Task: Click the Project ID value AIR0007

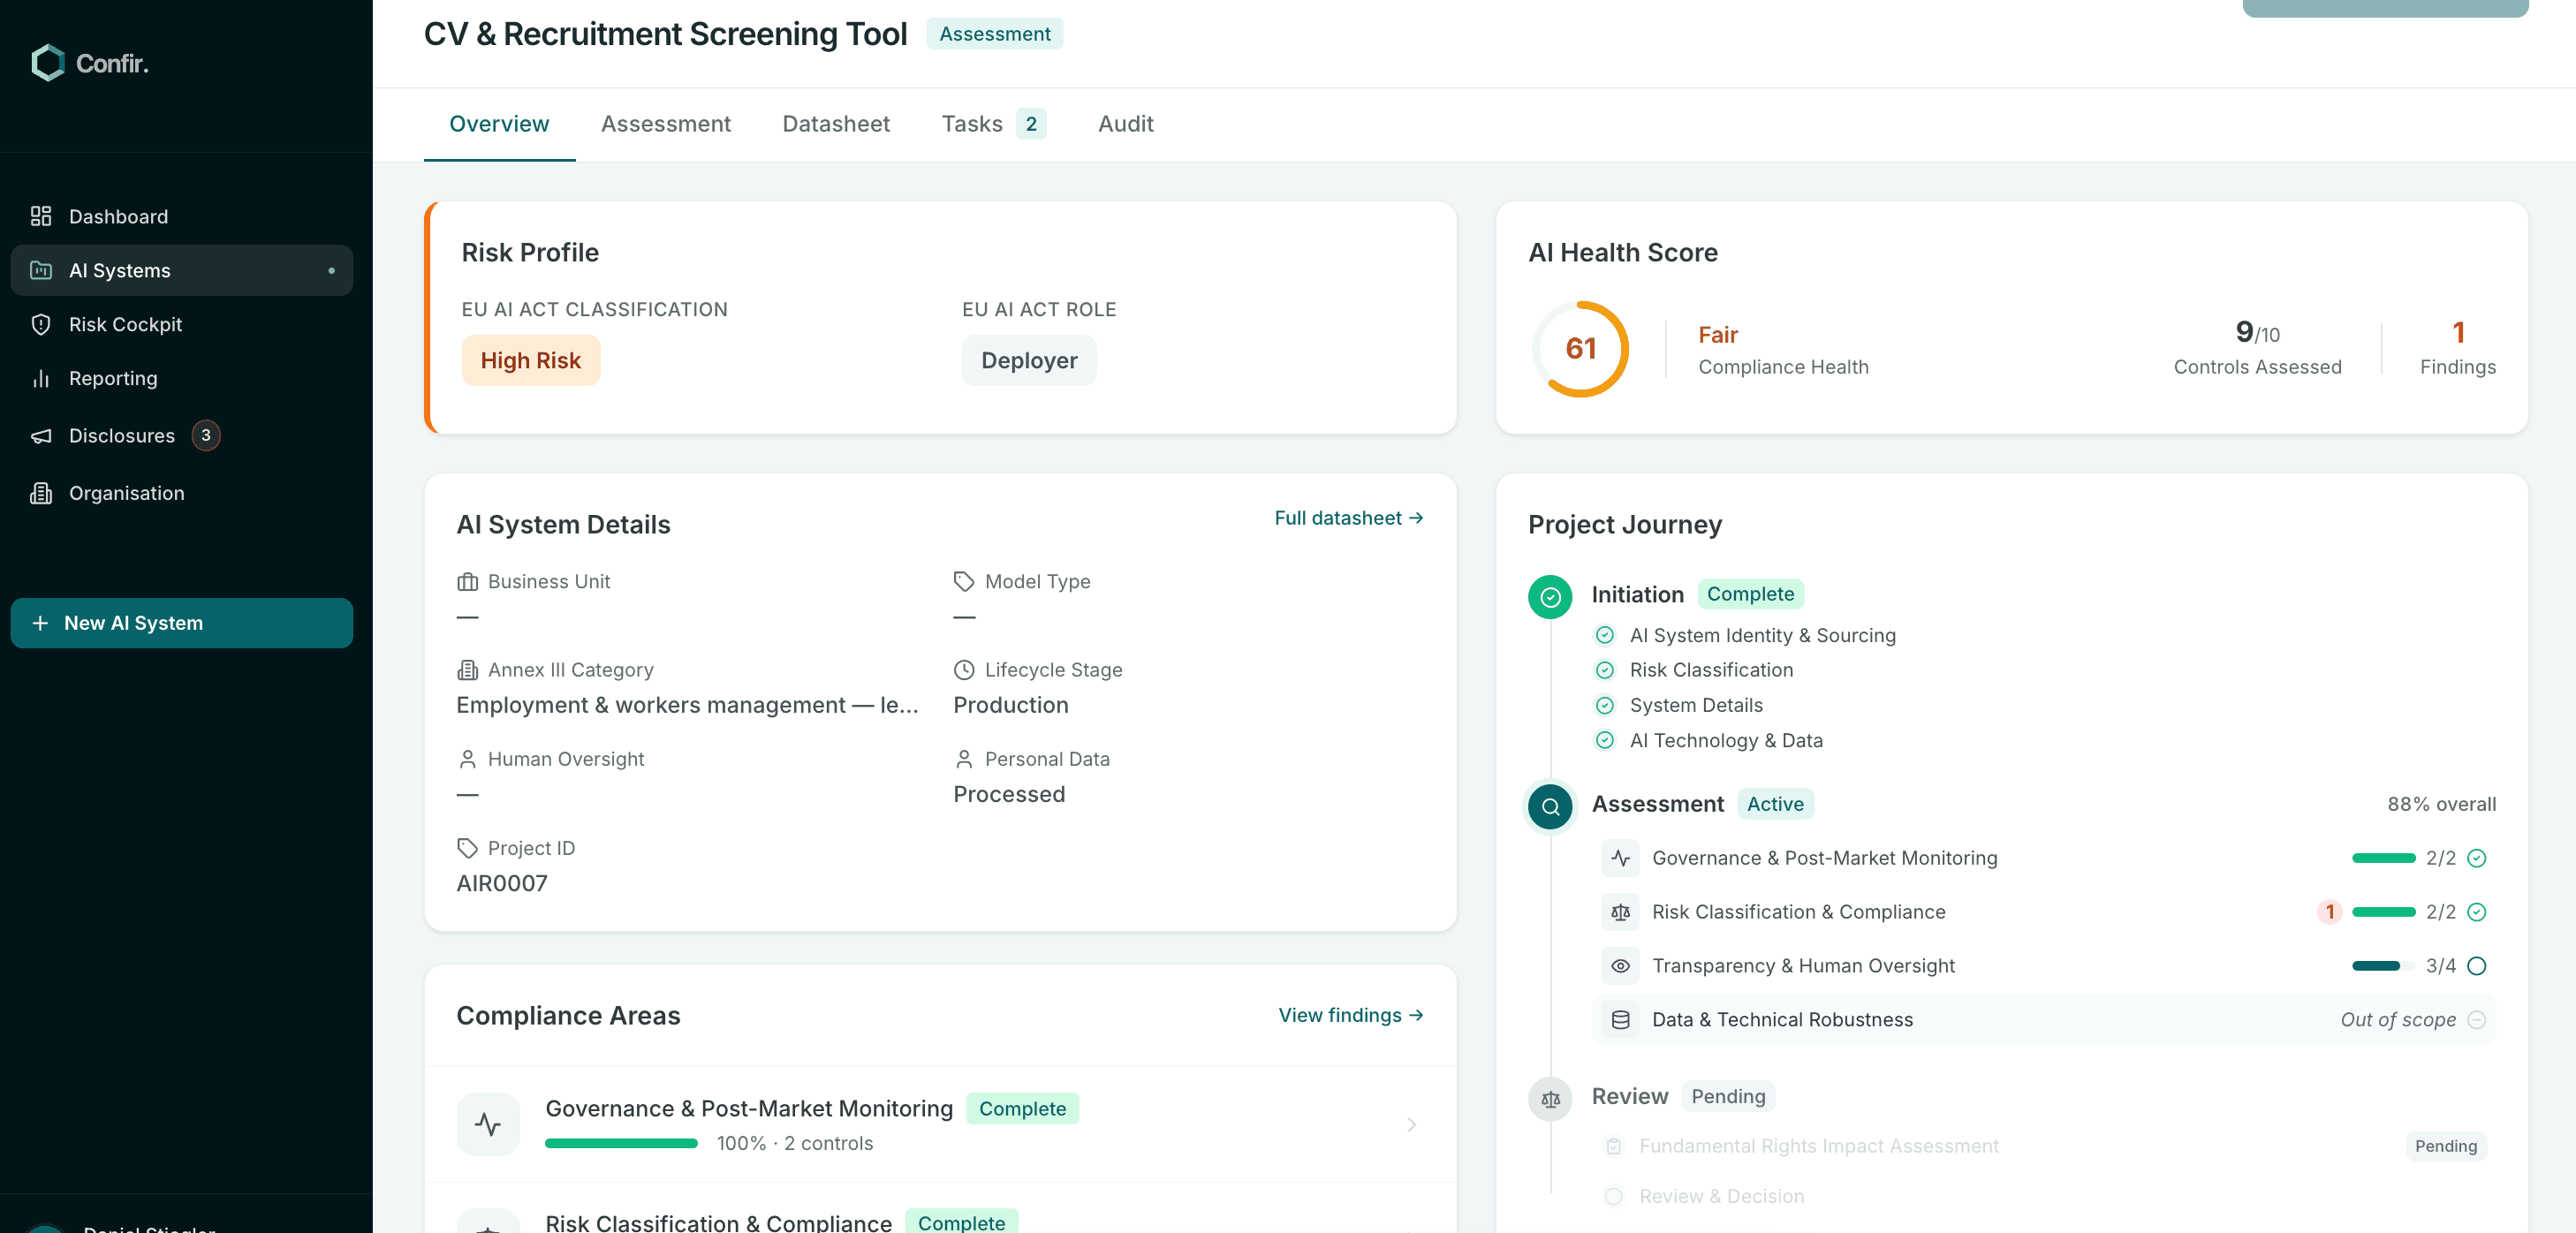Action: click(502, 883)
